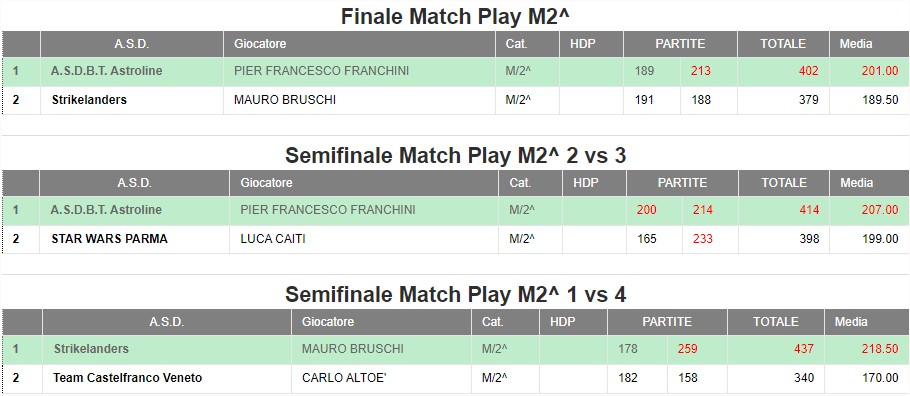Select PIER FRANCESCO FRANCHINI in Finale table
The height and width of the screenshot is (396, 910).
pos(322,71)
